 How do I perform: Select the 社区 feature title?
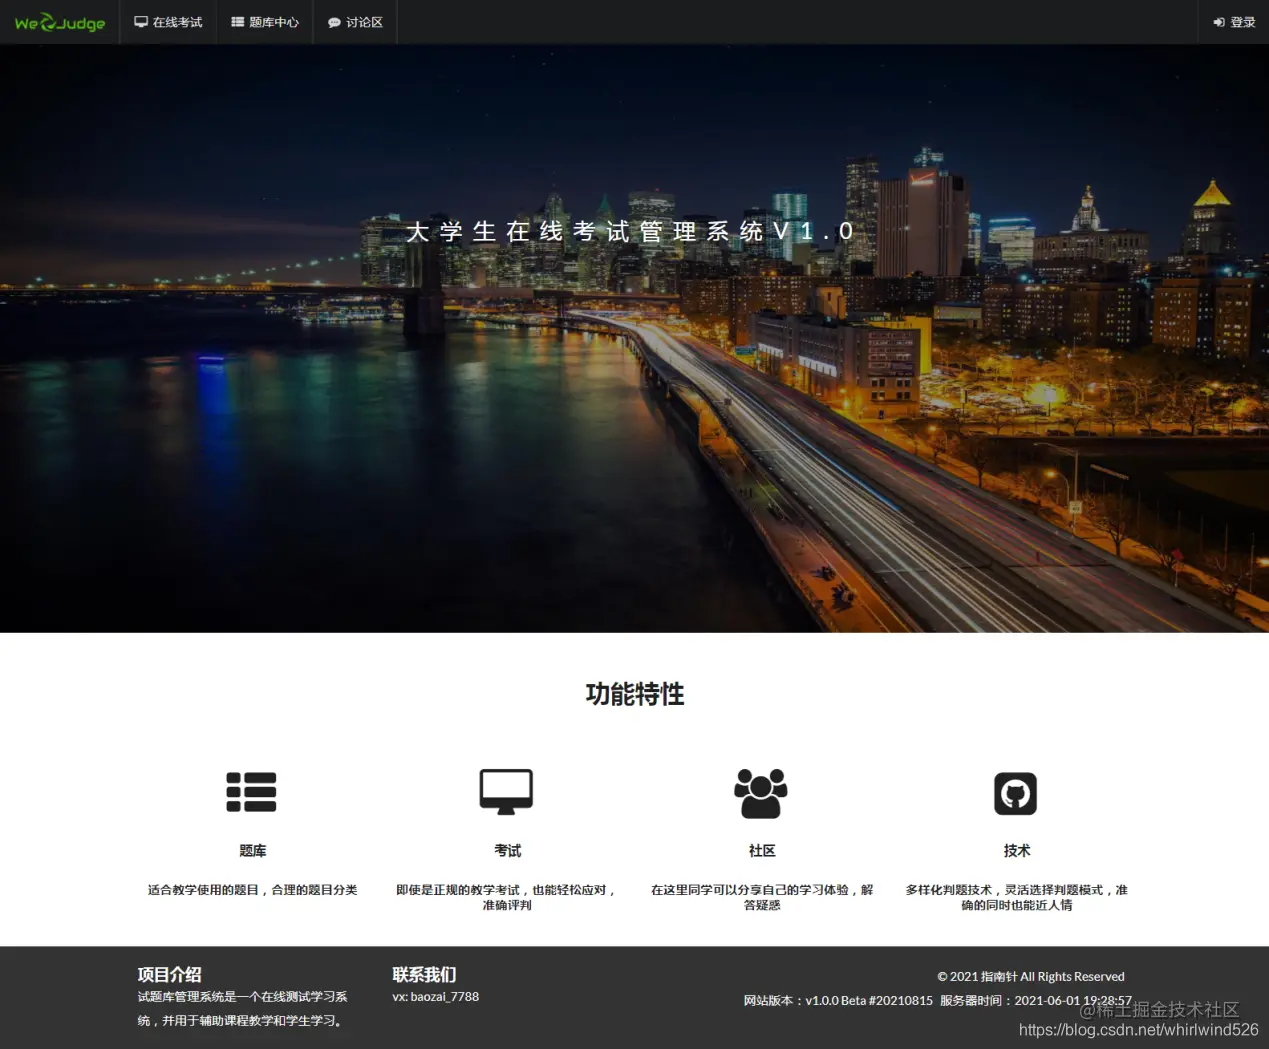(762, 851)
